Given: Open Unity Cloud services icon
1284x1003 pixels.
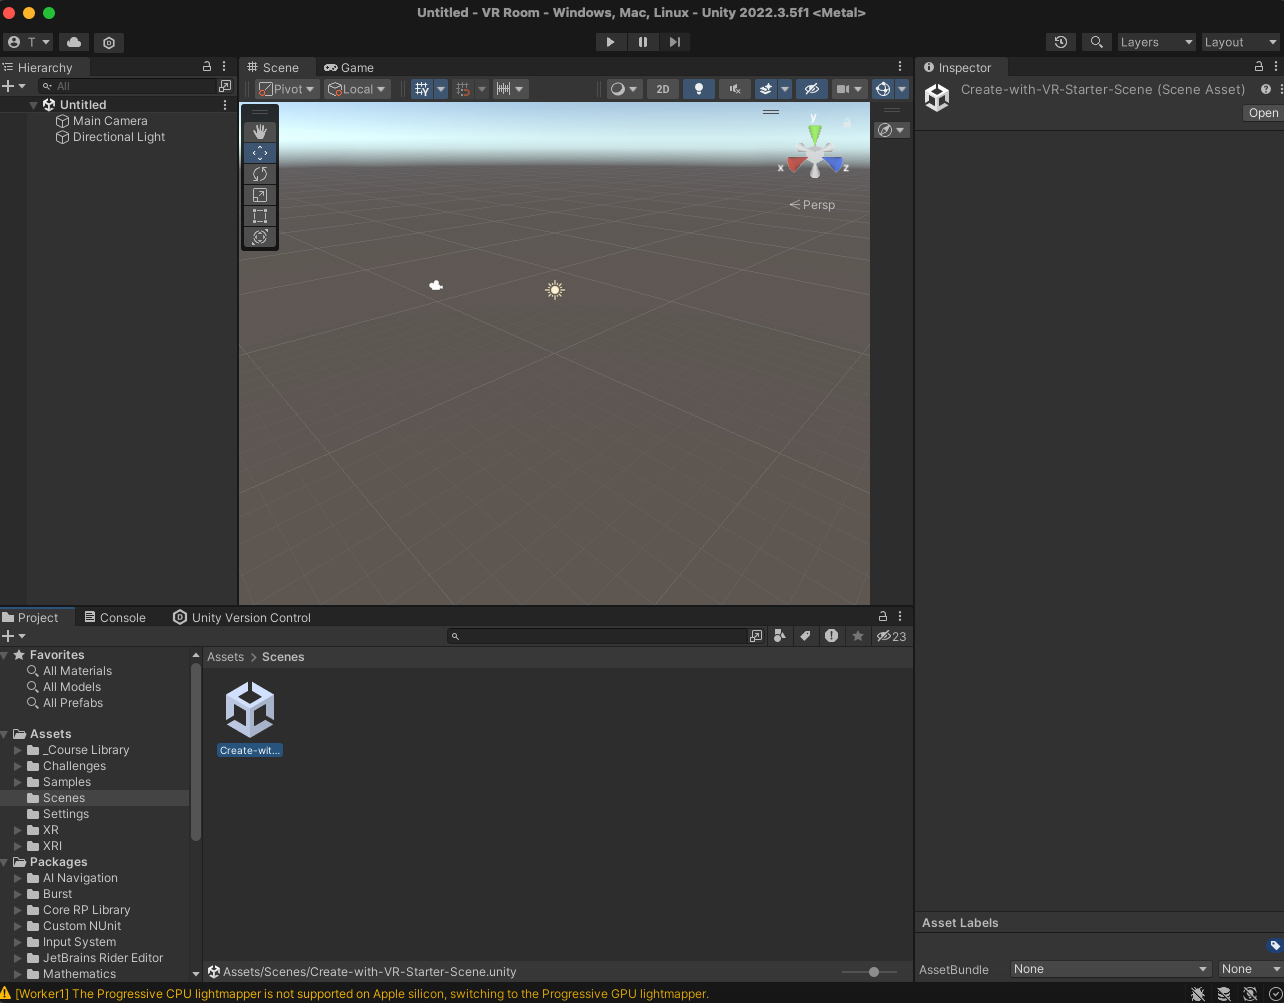Looking at the screenshot, I should coord(74,42).
